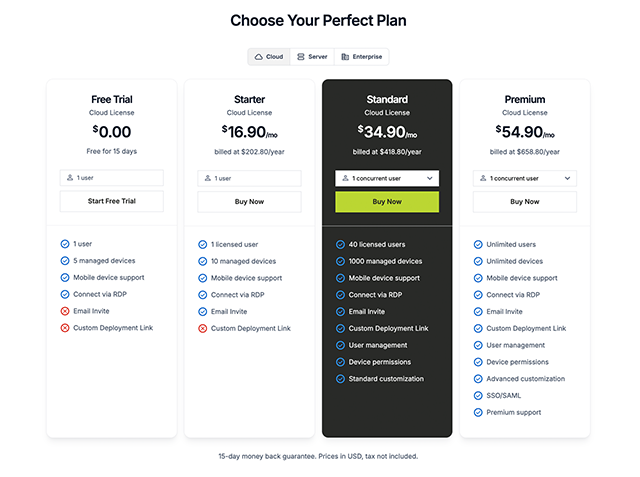Click the checkmark beside Premium SSO/SAML
This screenshot has width=640, height=477.
pyautogui.click(x=479, y=395)
